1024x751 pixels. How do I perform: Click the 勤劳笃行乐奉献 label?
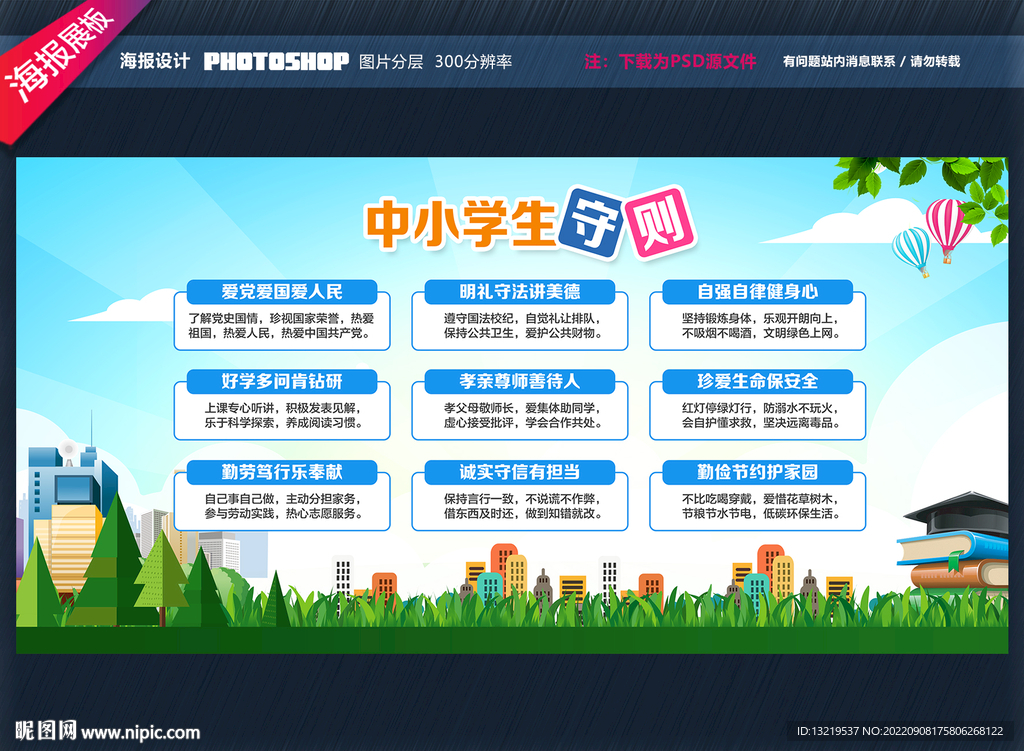point(283,472)
